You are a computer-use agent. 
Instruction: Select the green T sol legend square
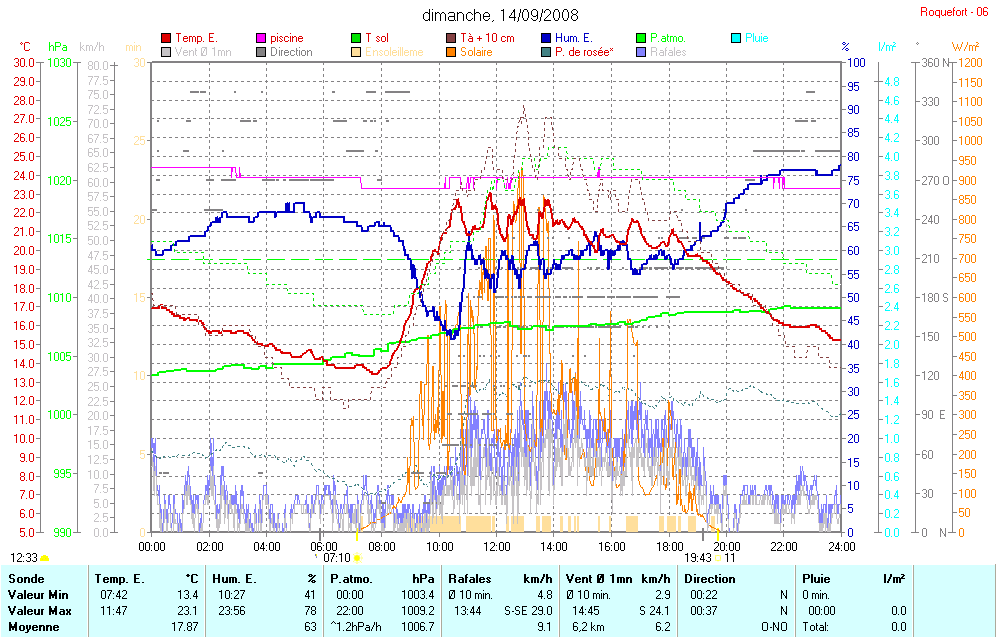(x=356, y=38)
